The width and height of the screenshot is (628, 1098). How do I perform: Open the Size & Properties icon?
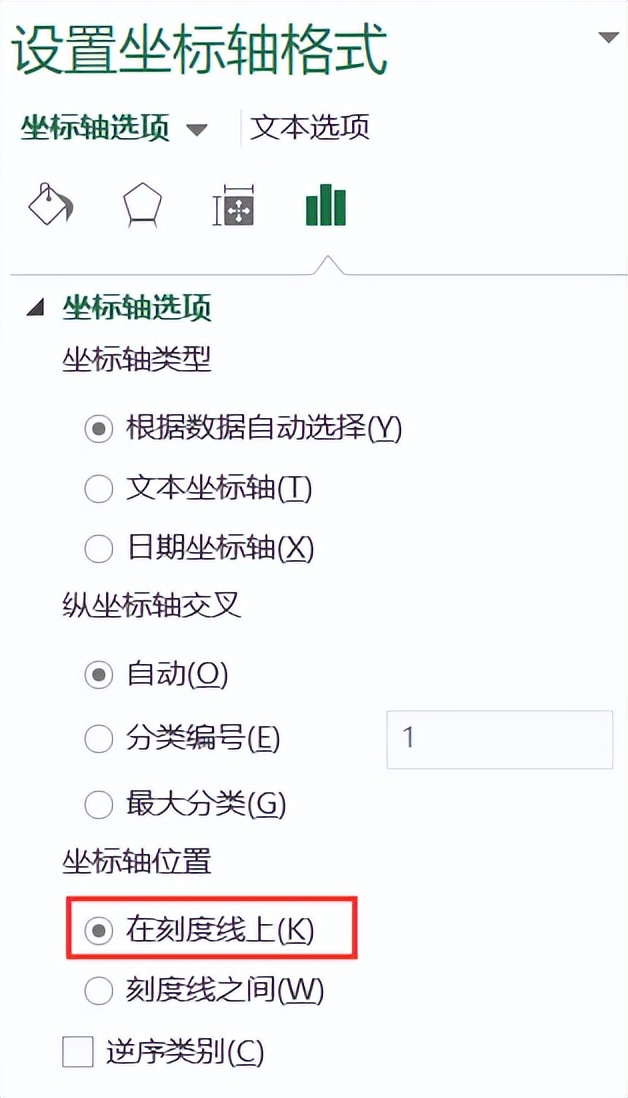coord(235,206)
